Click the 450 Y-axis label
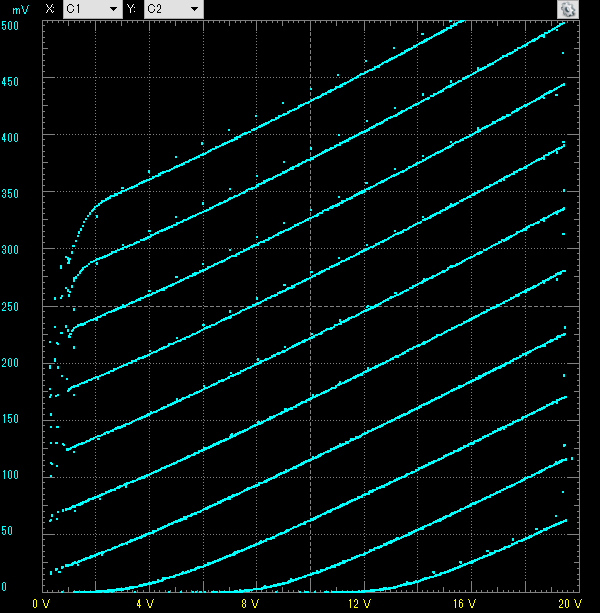 [x=10, y=82]
